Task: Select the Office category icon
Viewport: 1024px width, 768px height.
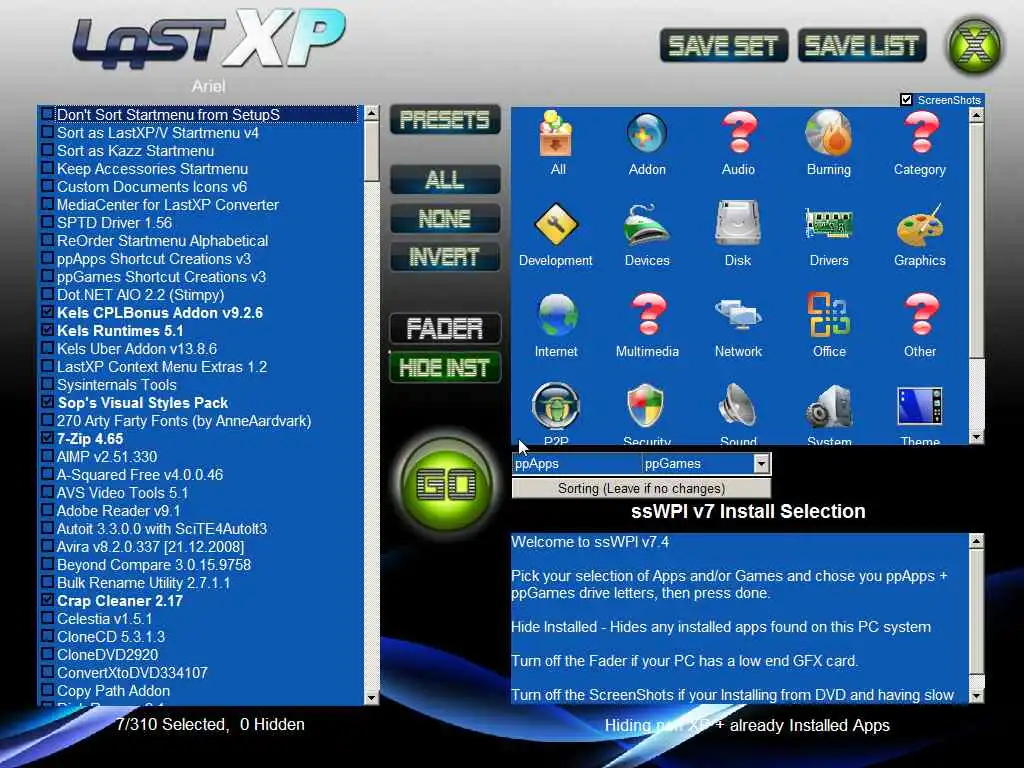Action: 829,314
